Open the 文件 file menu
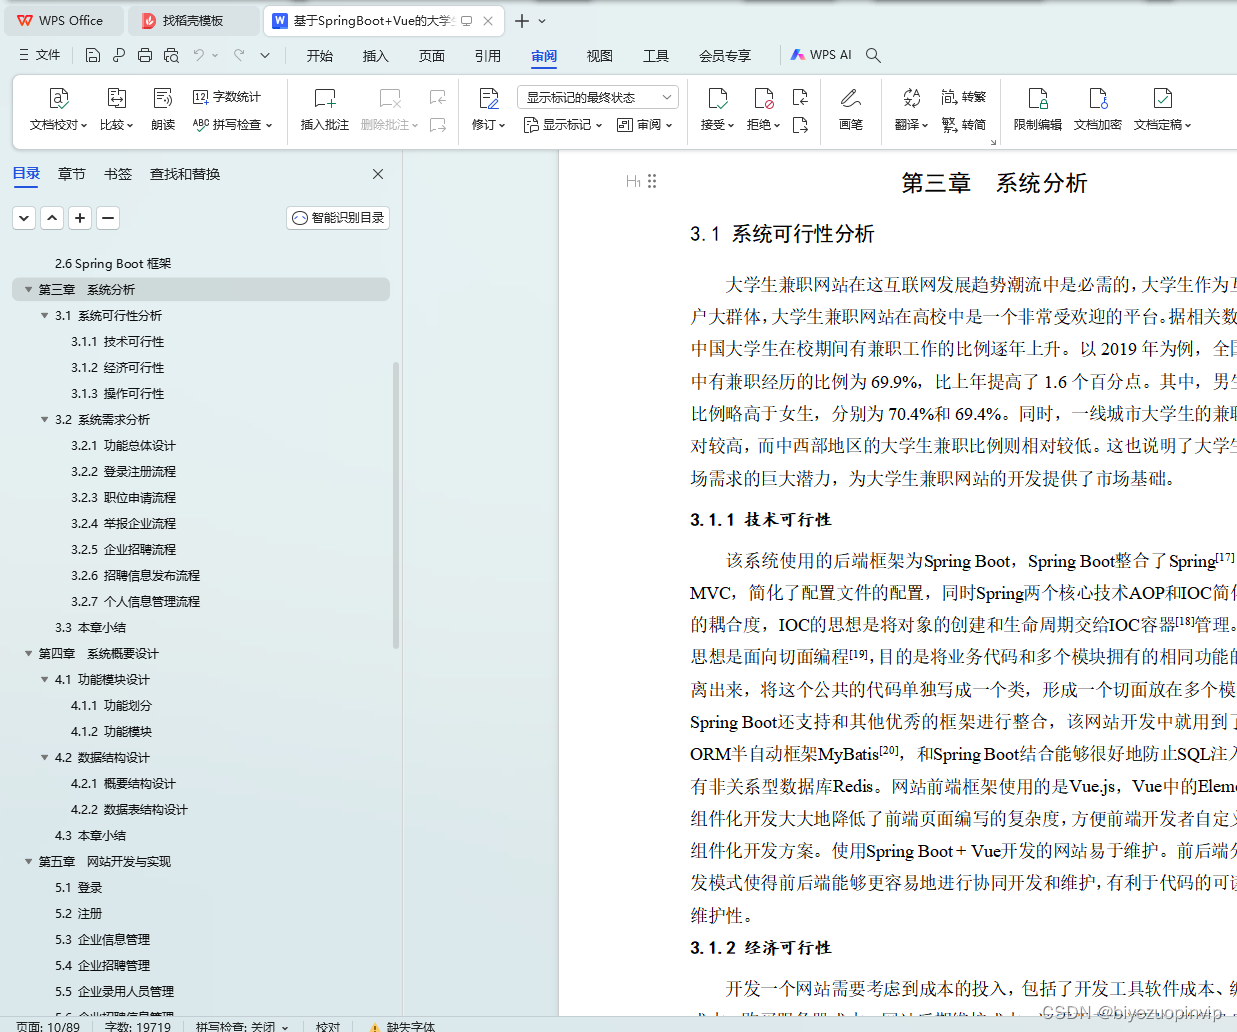Image resolution: width=1237 pixels, height=1032 pixels. pos(40,55)
